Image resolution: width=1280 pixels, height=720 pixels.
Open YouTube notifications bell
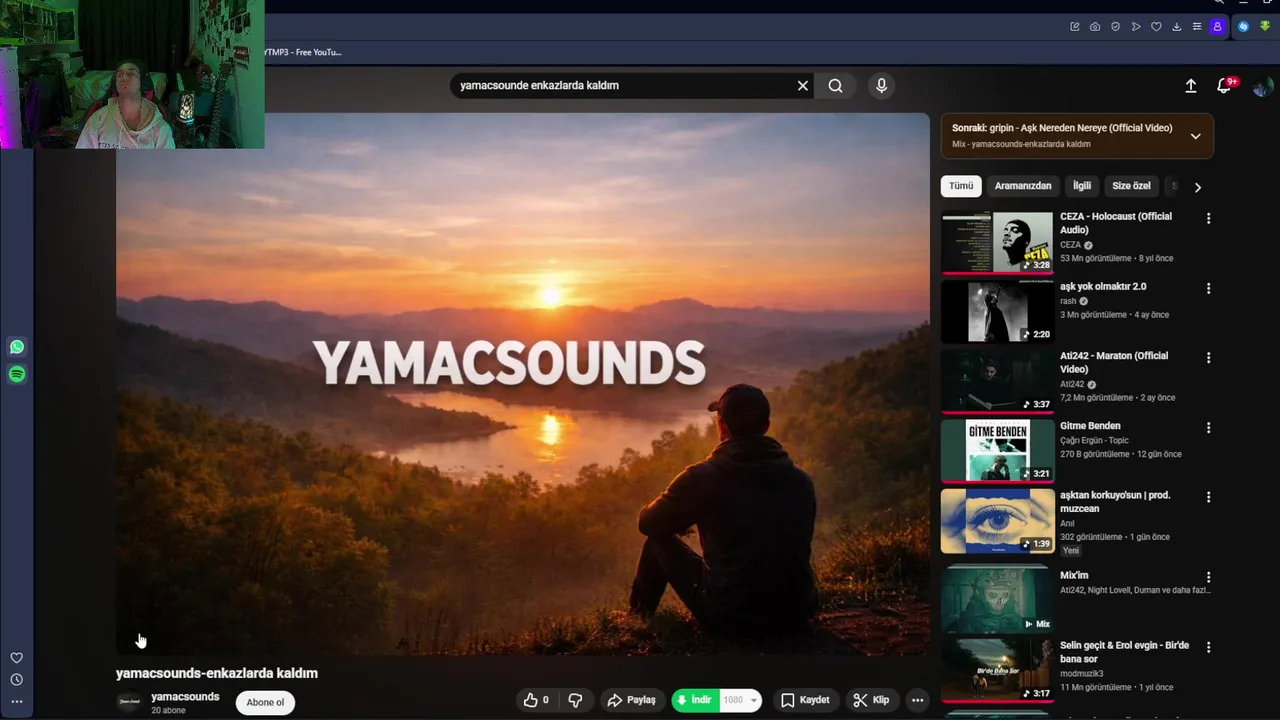click(1224, 86)
